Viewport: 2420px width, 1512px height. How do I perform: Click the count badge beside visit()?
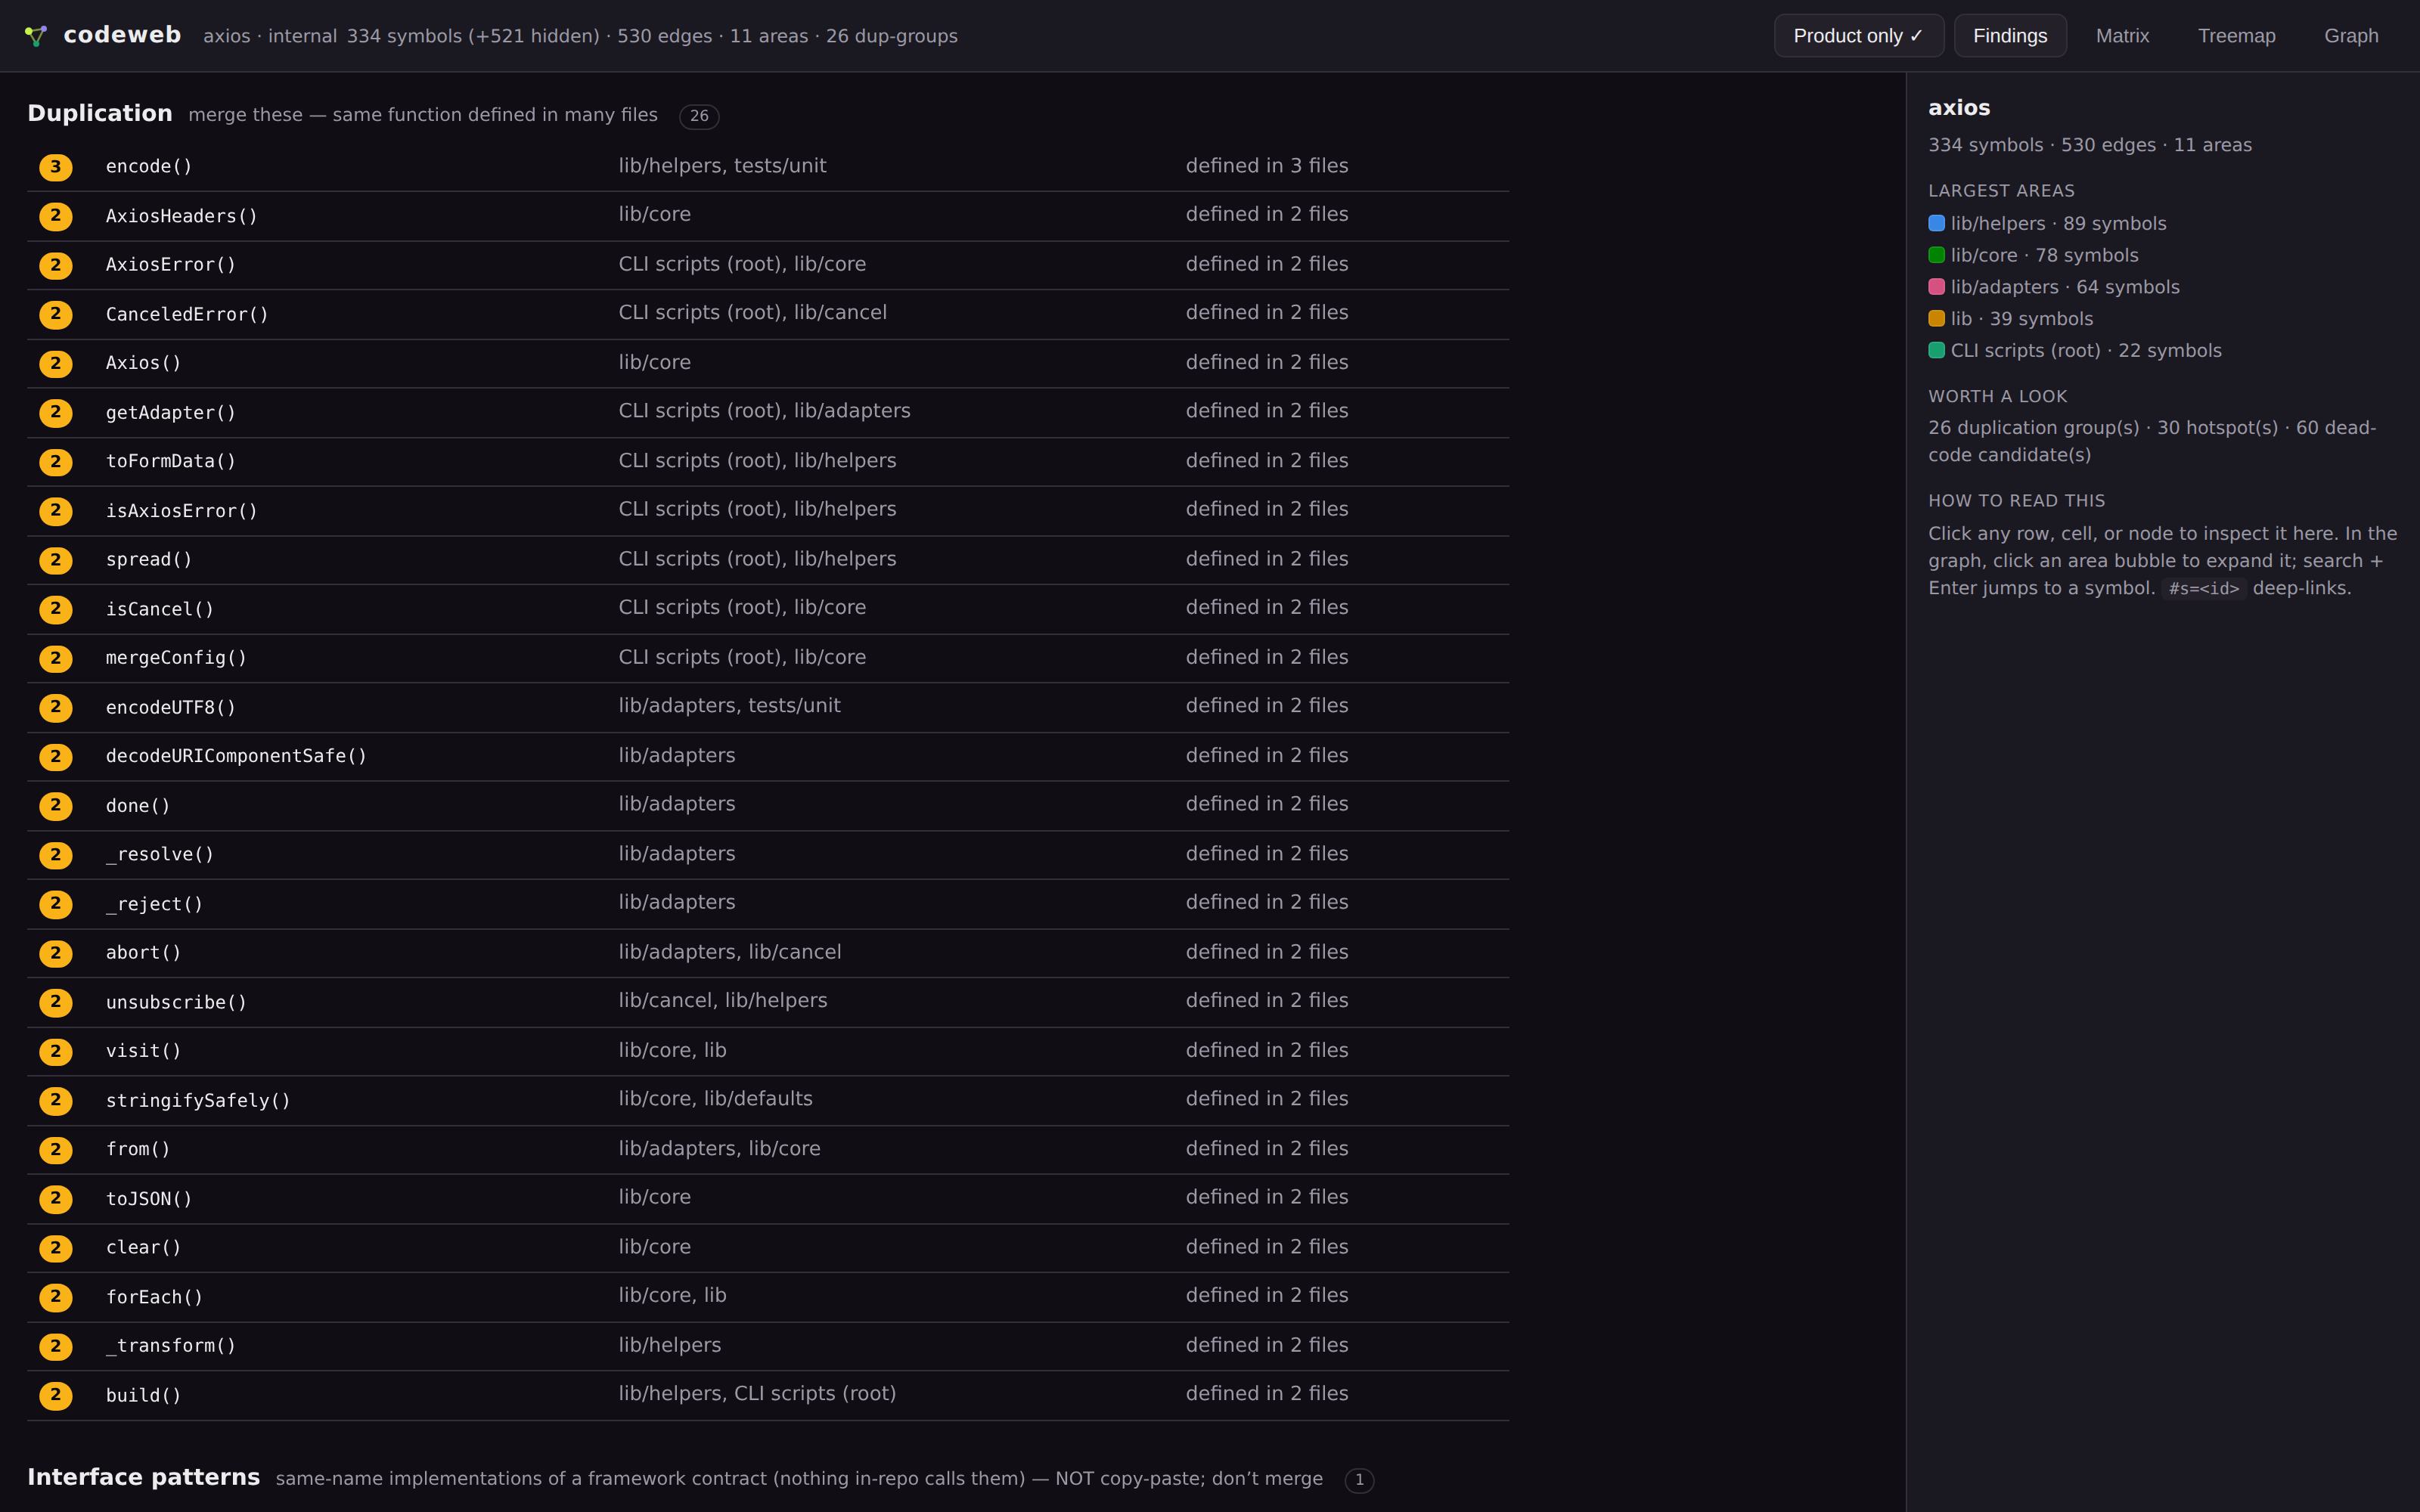coord(56,1051)
